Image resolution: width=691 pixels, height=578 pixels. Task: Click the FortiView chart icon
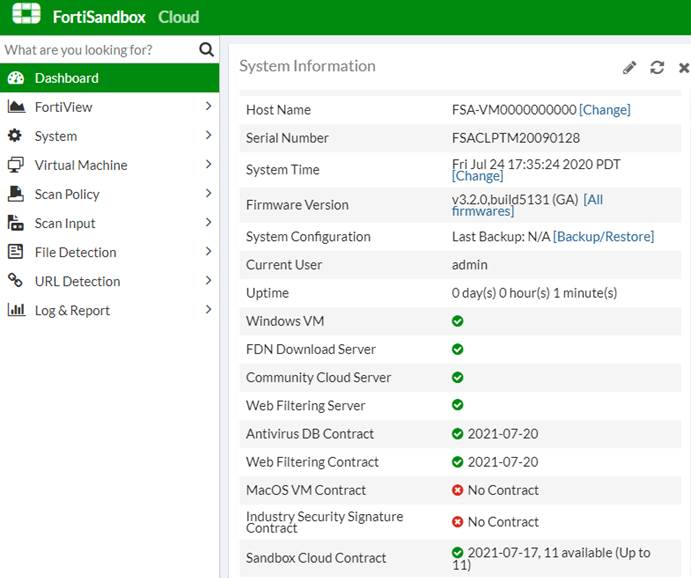(16, 107)
